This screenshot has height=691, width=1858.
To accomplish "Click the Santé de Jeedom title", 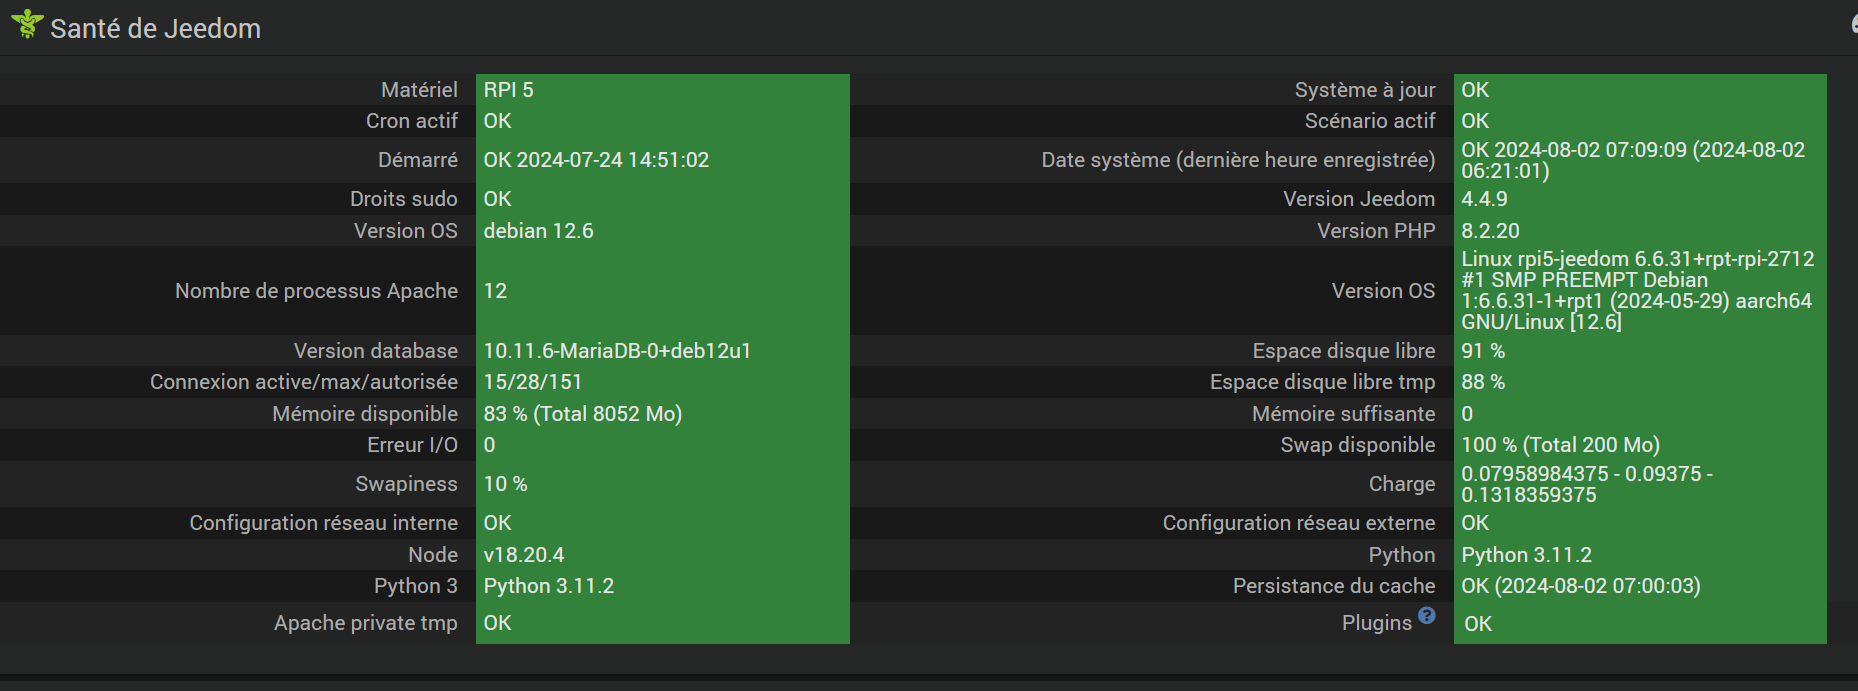I will (x=155, y=29).
